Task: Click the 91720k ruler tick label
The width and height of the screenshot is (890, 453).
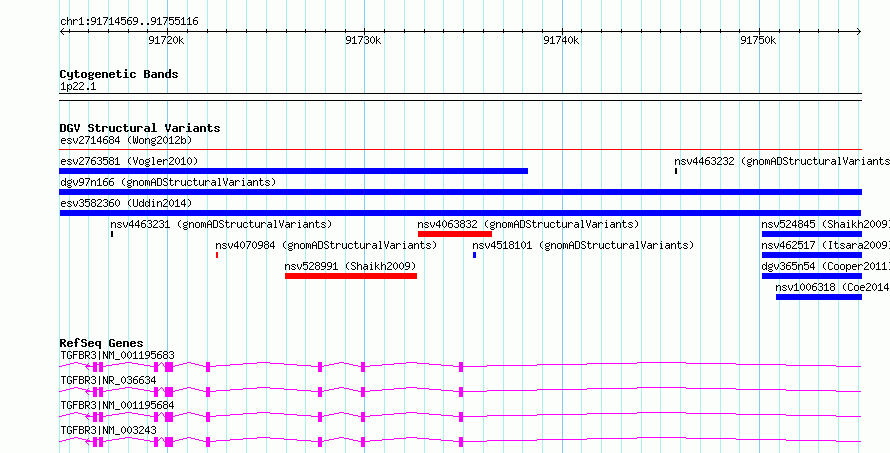Action: [x=166, y=40]
